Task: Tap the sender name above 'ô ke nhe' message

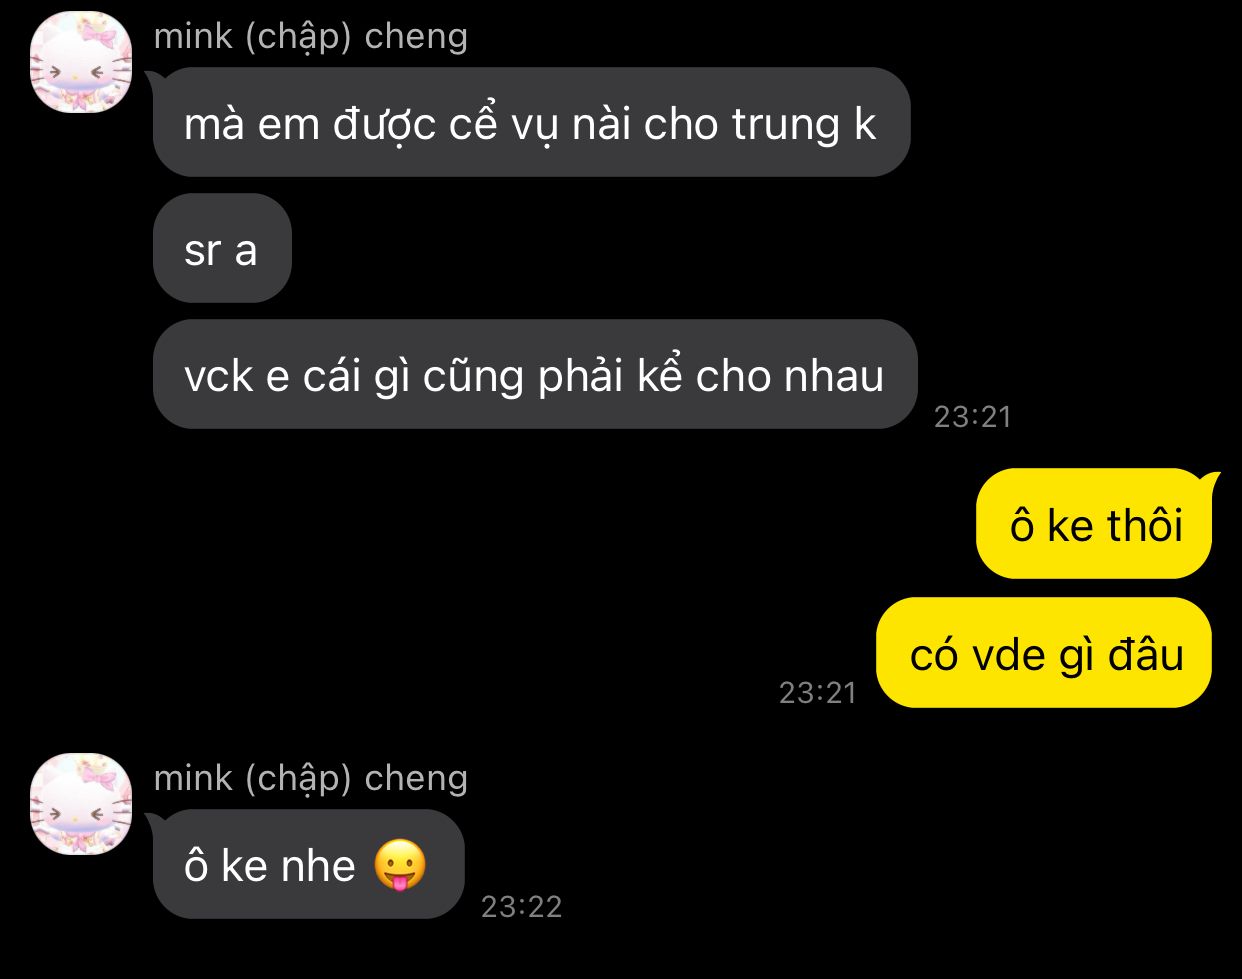Action: tap(310, 779)
